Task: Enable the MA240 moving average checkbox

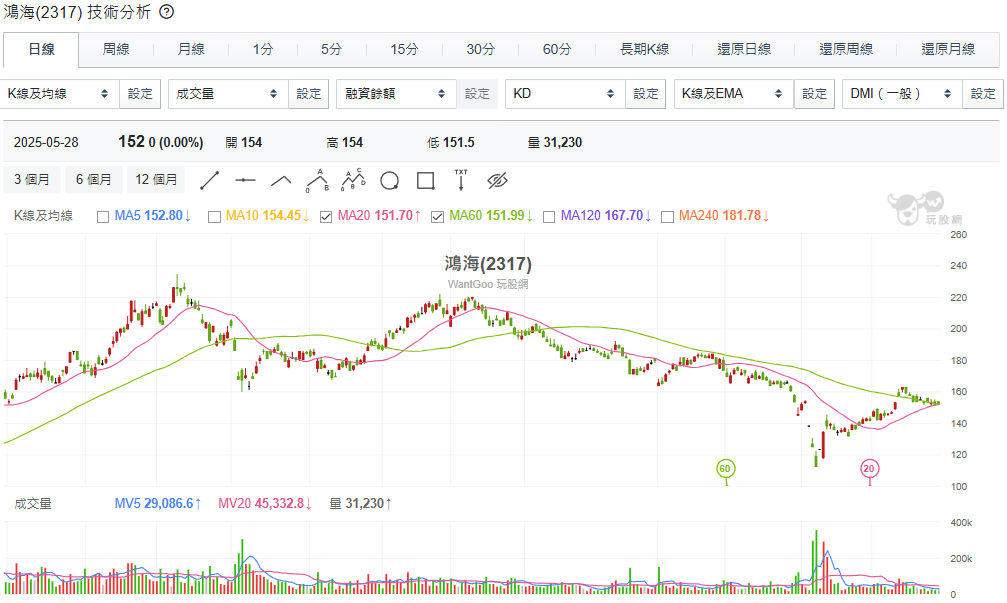Action: (x=667, y=216)
